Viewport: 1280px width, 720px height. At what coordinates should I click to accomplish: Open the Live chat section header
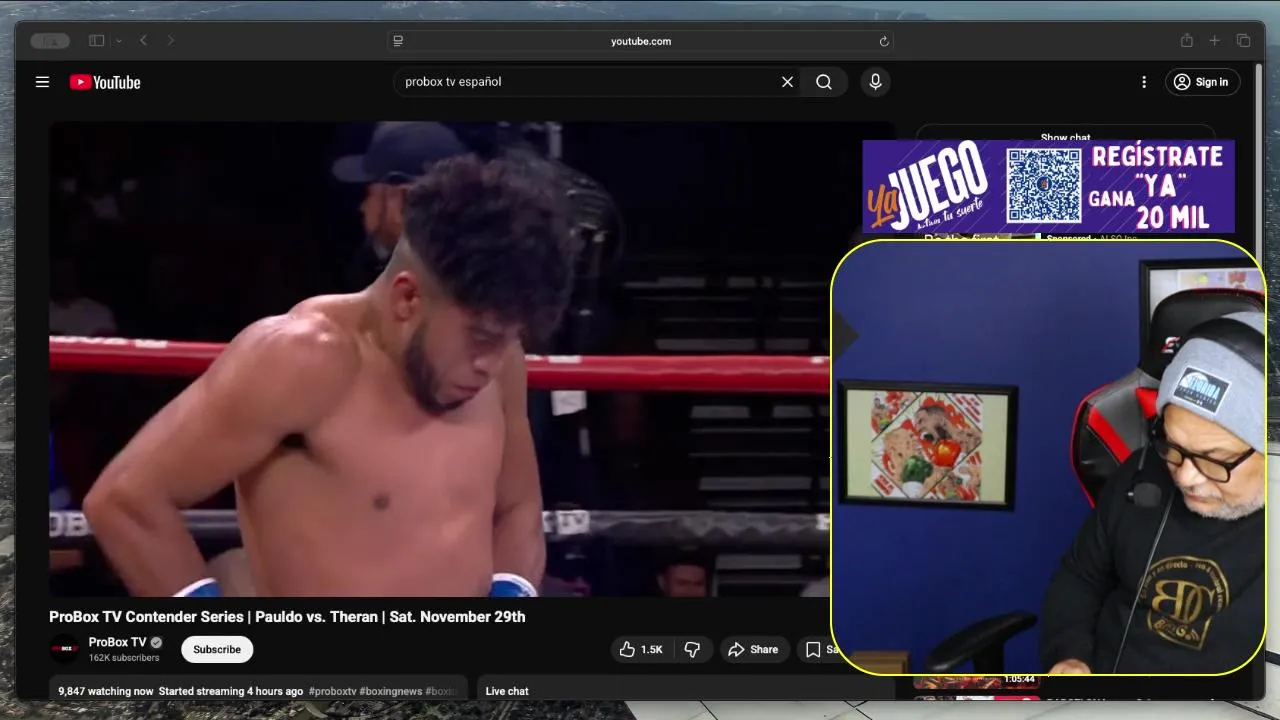(x=507, y=691)
